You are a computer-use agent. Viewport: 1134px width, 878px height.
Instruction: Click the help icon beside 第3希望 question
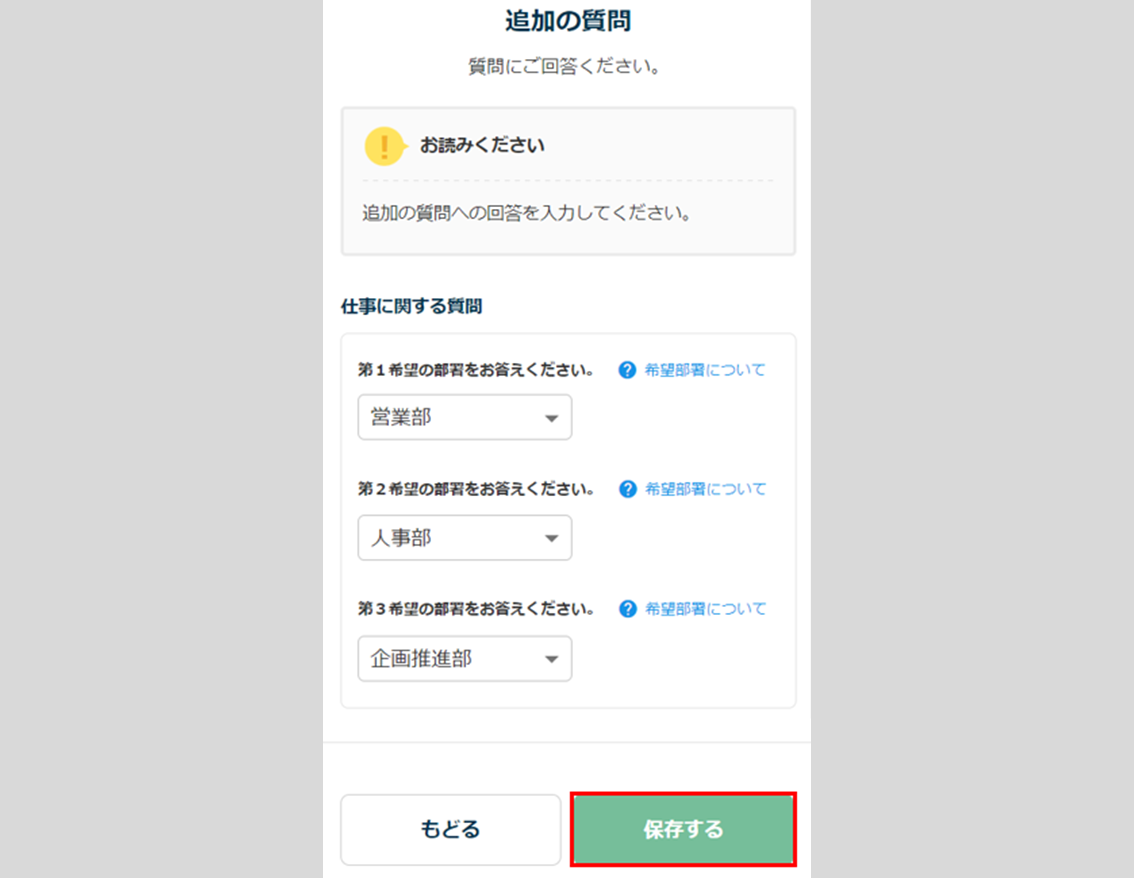point(627,609)
